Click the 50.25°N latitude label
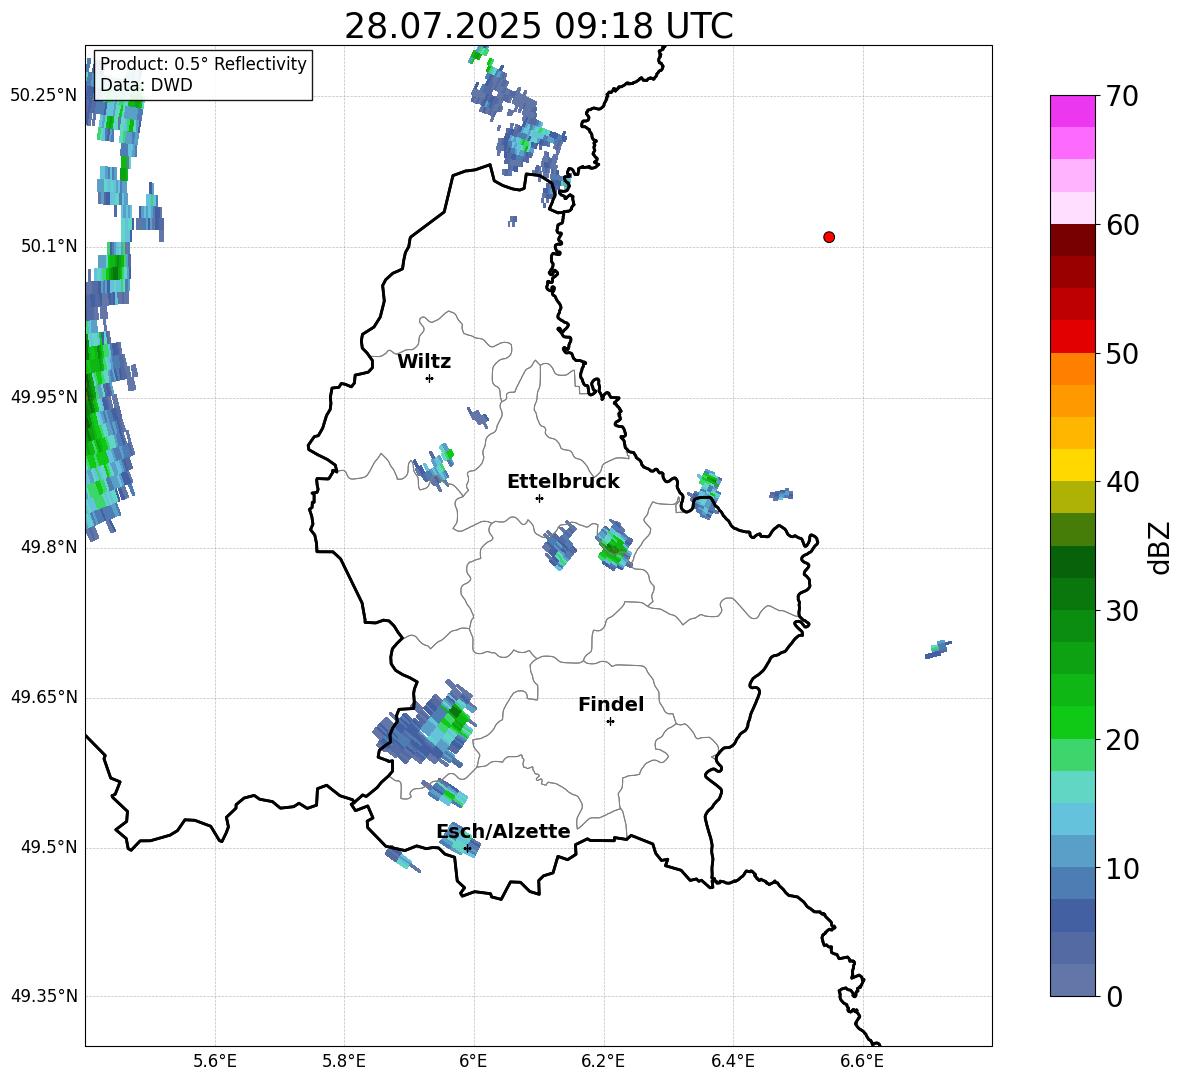The image size is (1184, 1081). click(x=44, y=96)
